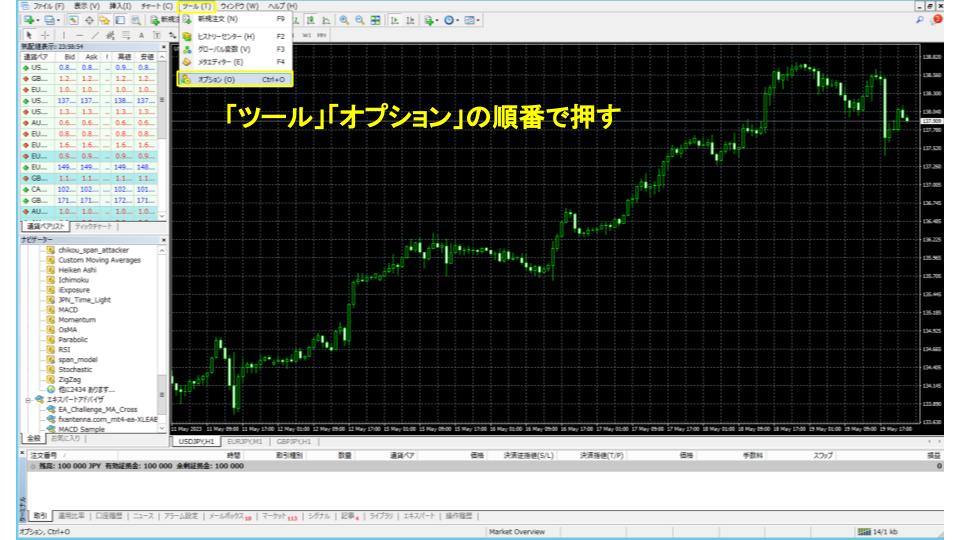Click the ウィンドウ (W) menu bar item
This screenshot has height=540, width=960.
(239, 6)
